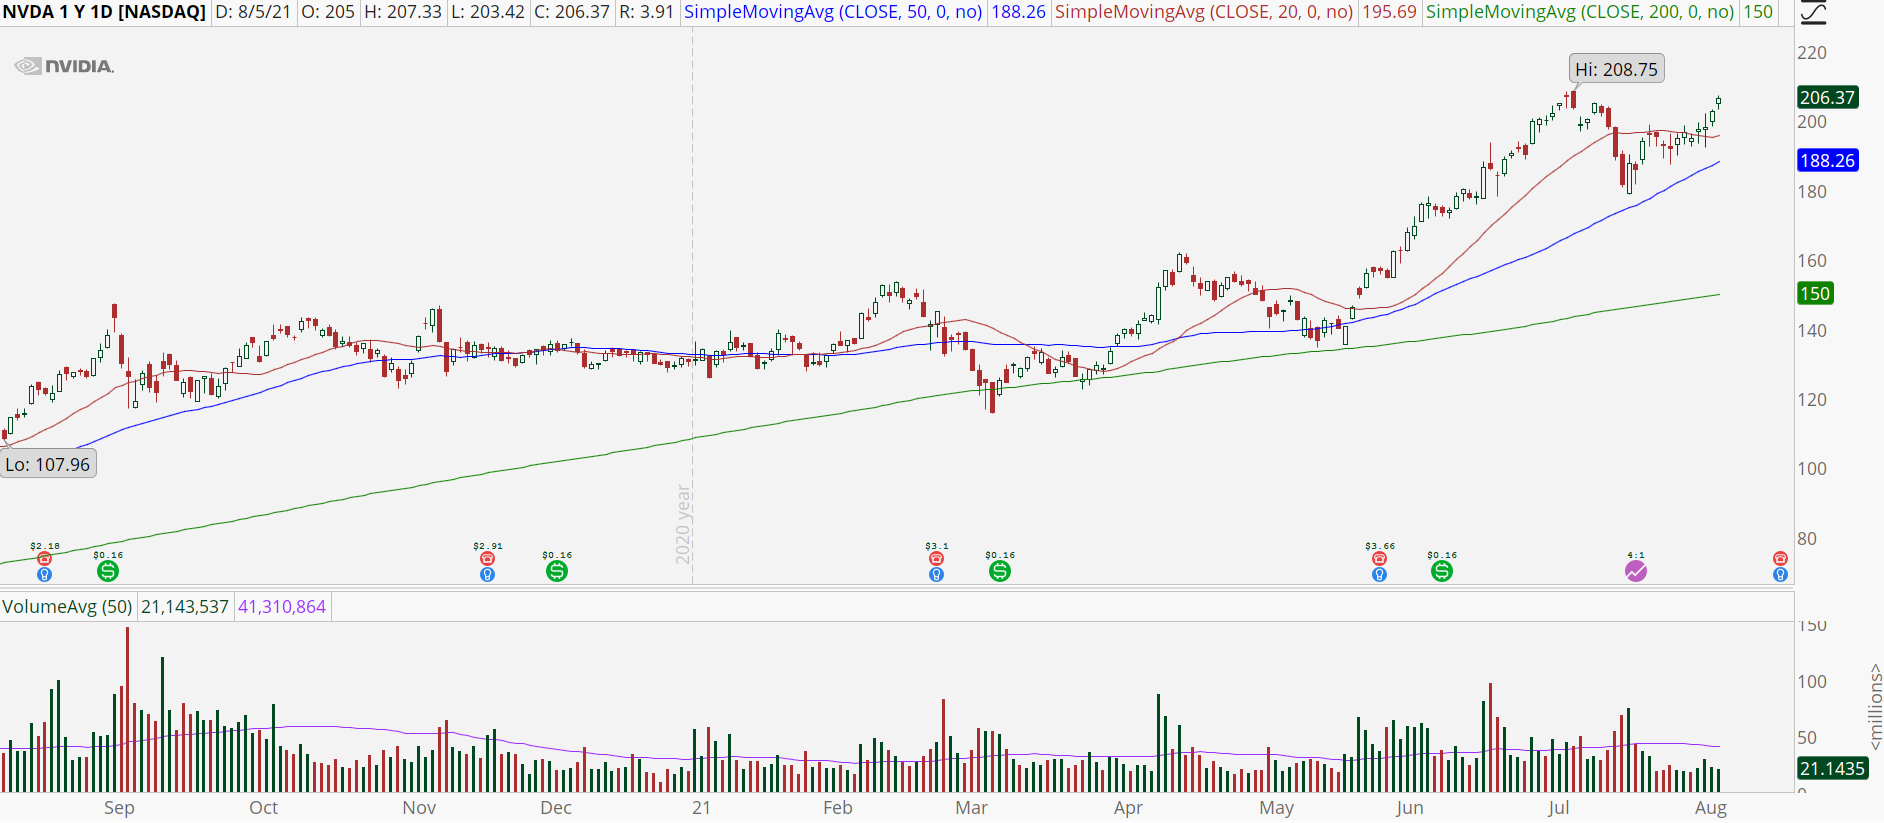Click the 'H: 207.33' high value

(x=402, y=12)
